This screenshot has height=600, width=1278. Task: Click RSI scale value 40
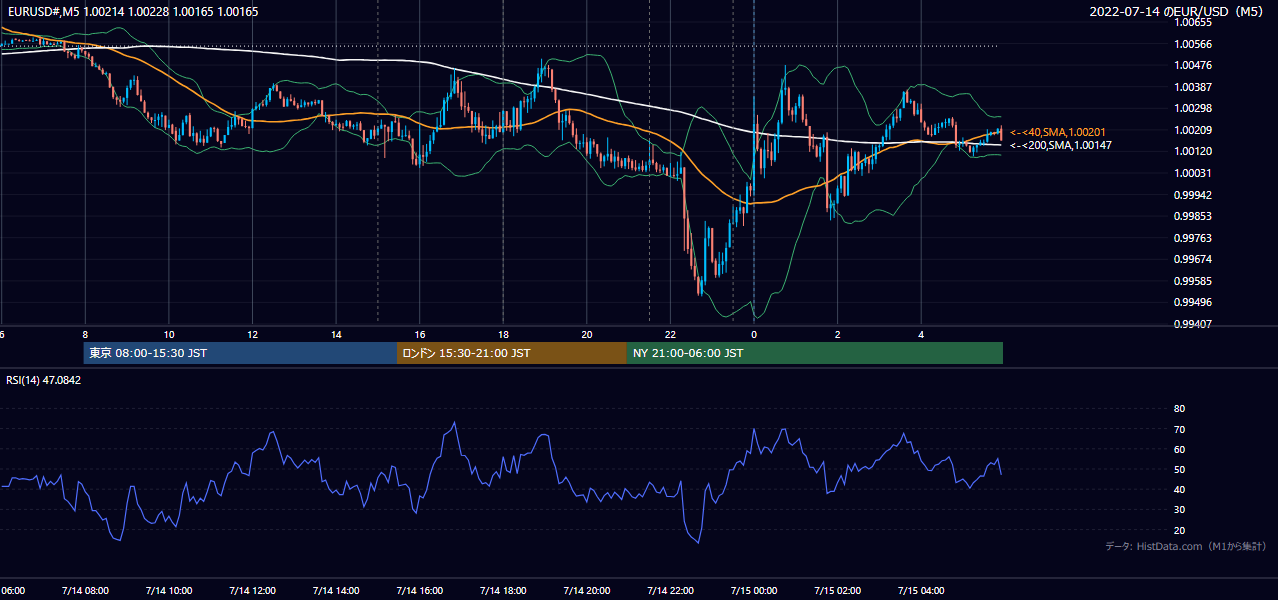pyautogui.click(x=1179, y=489)
